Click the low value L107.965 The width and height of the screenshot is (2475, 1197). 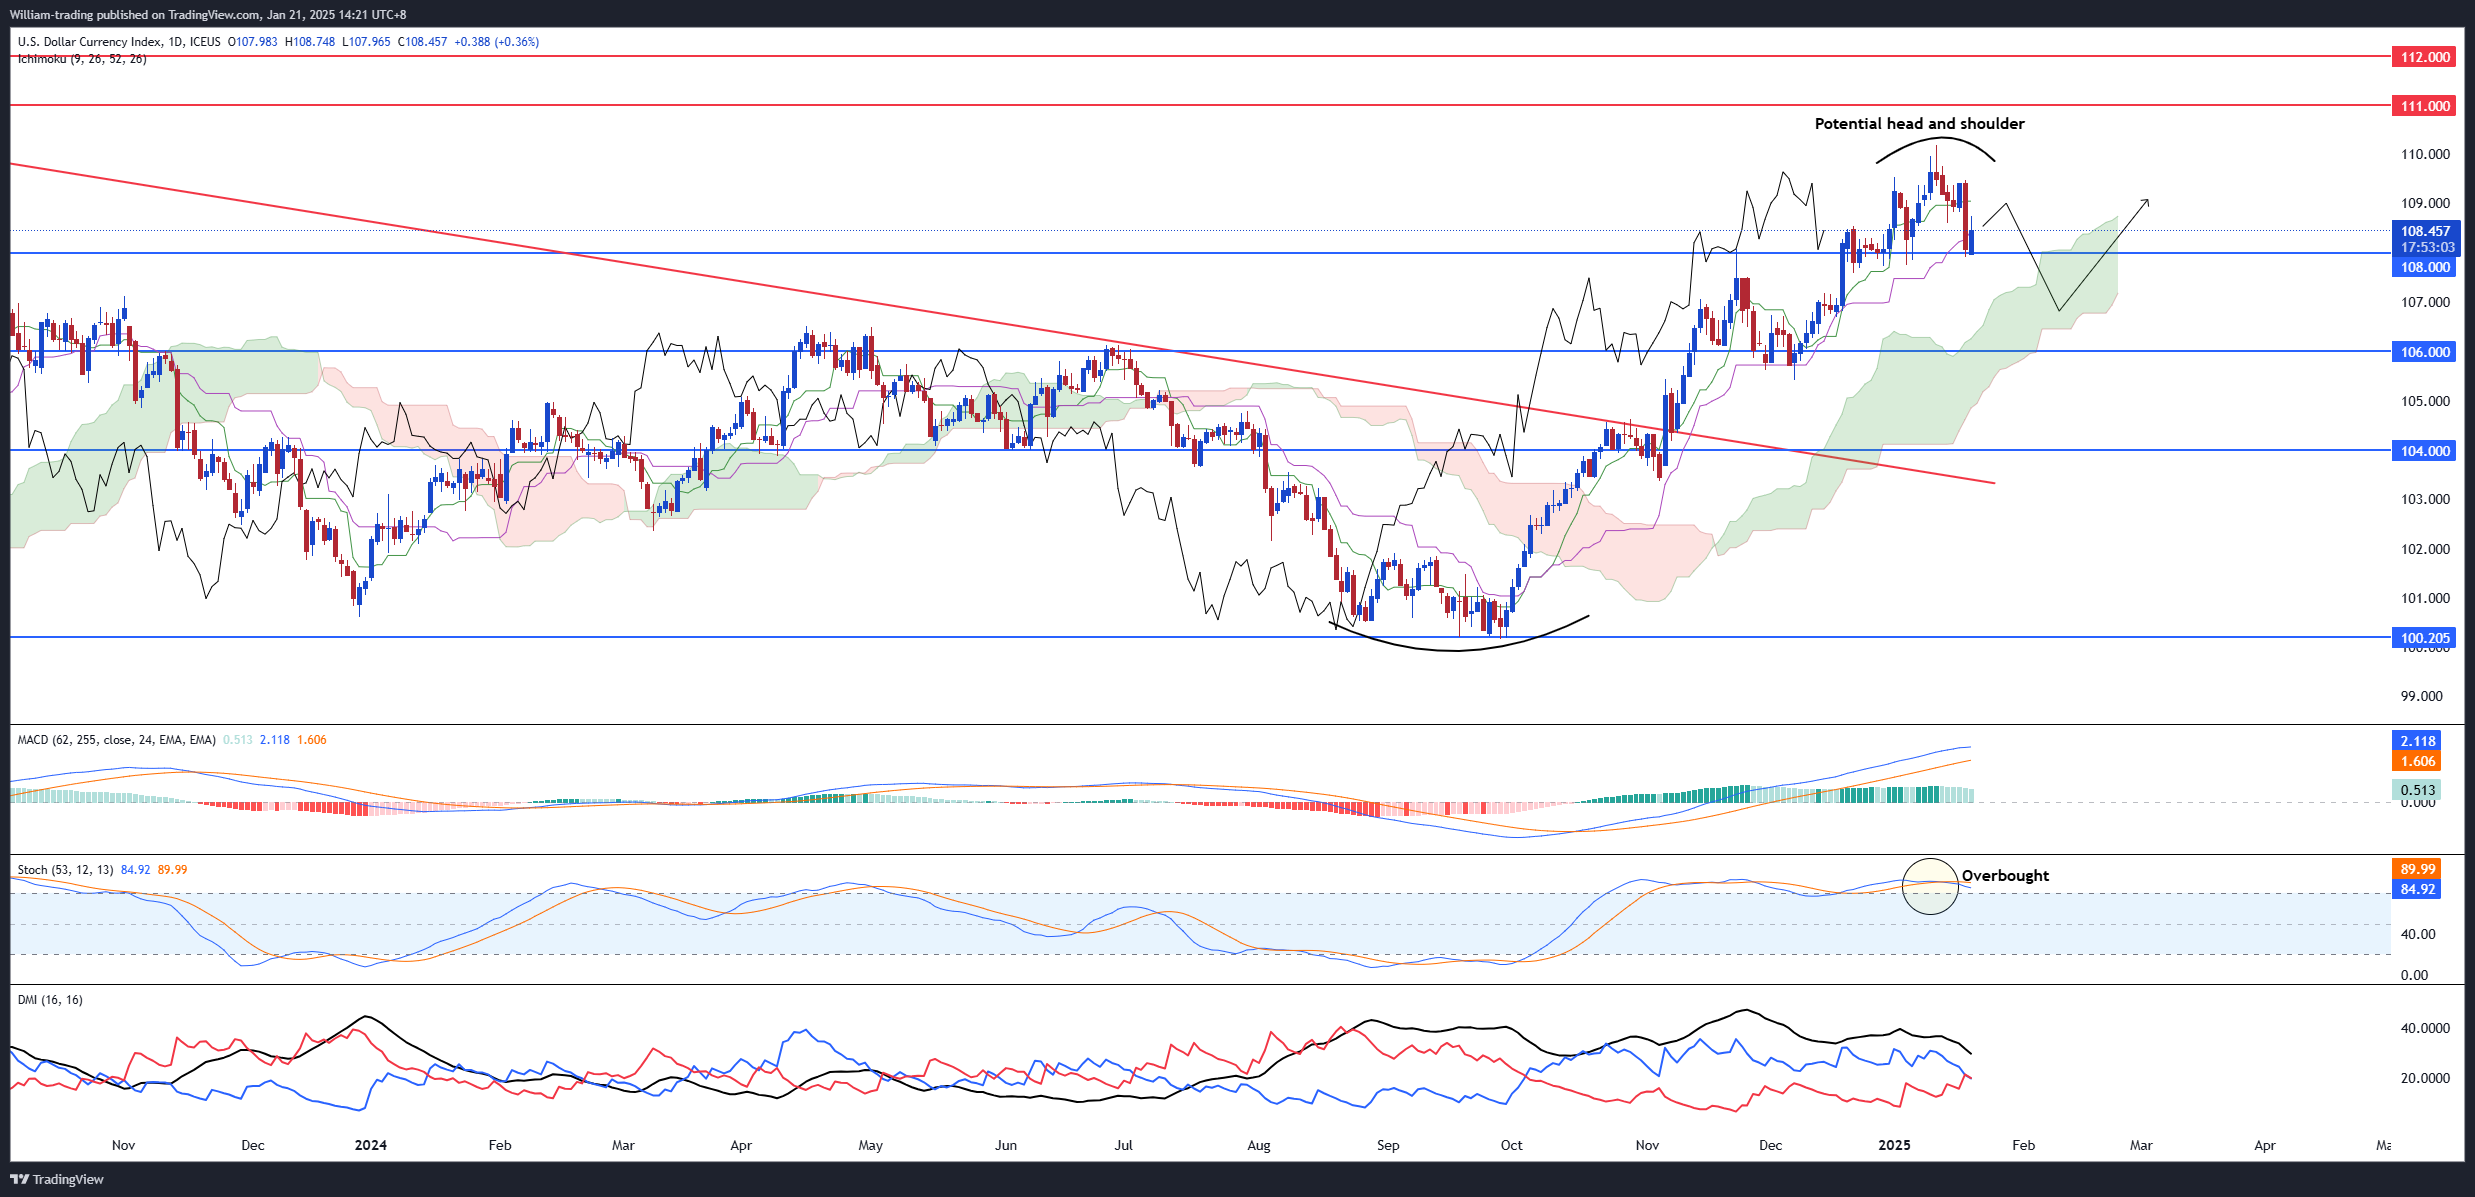(x=366, y=42)
